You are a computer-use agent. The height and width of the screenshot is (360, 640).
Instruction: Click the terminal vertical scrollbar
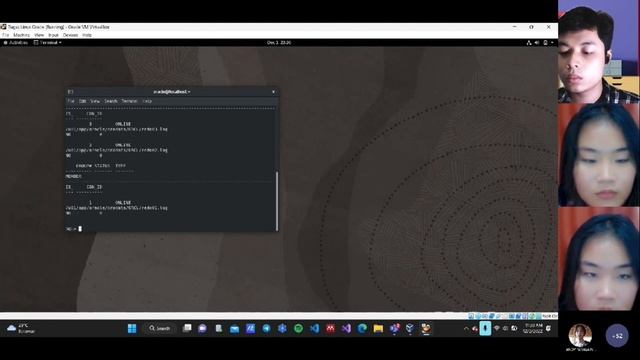(x=277, y=201)
